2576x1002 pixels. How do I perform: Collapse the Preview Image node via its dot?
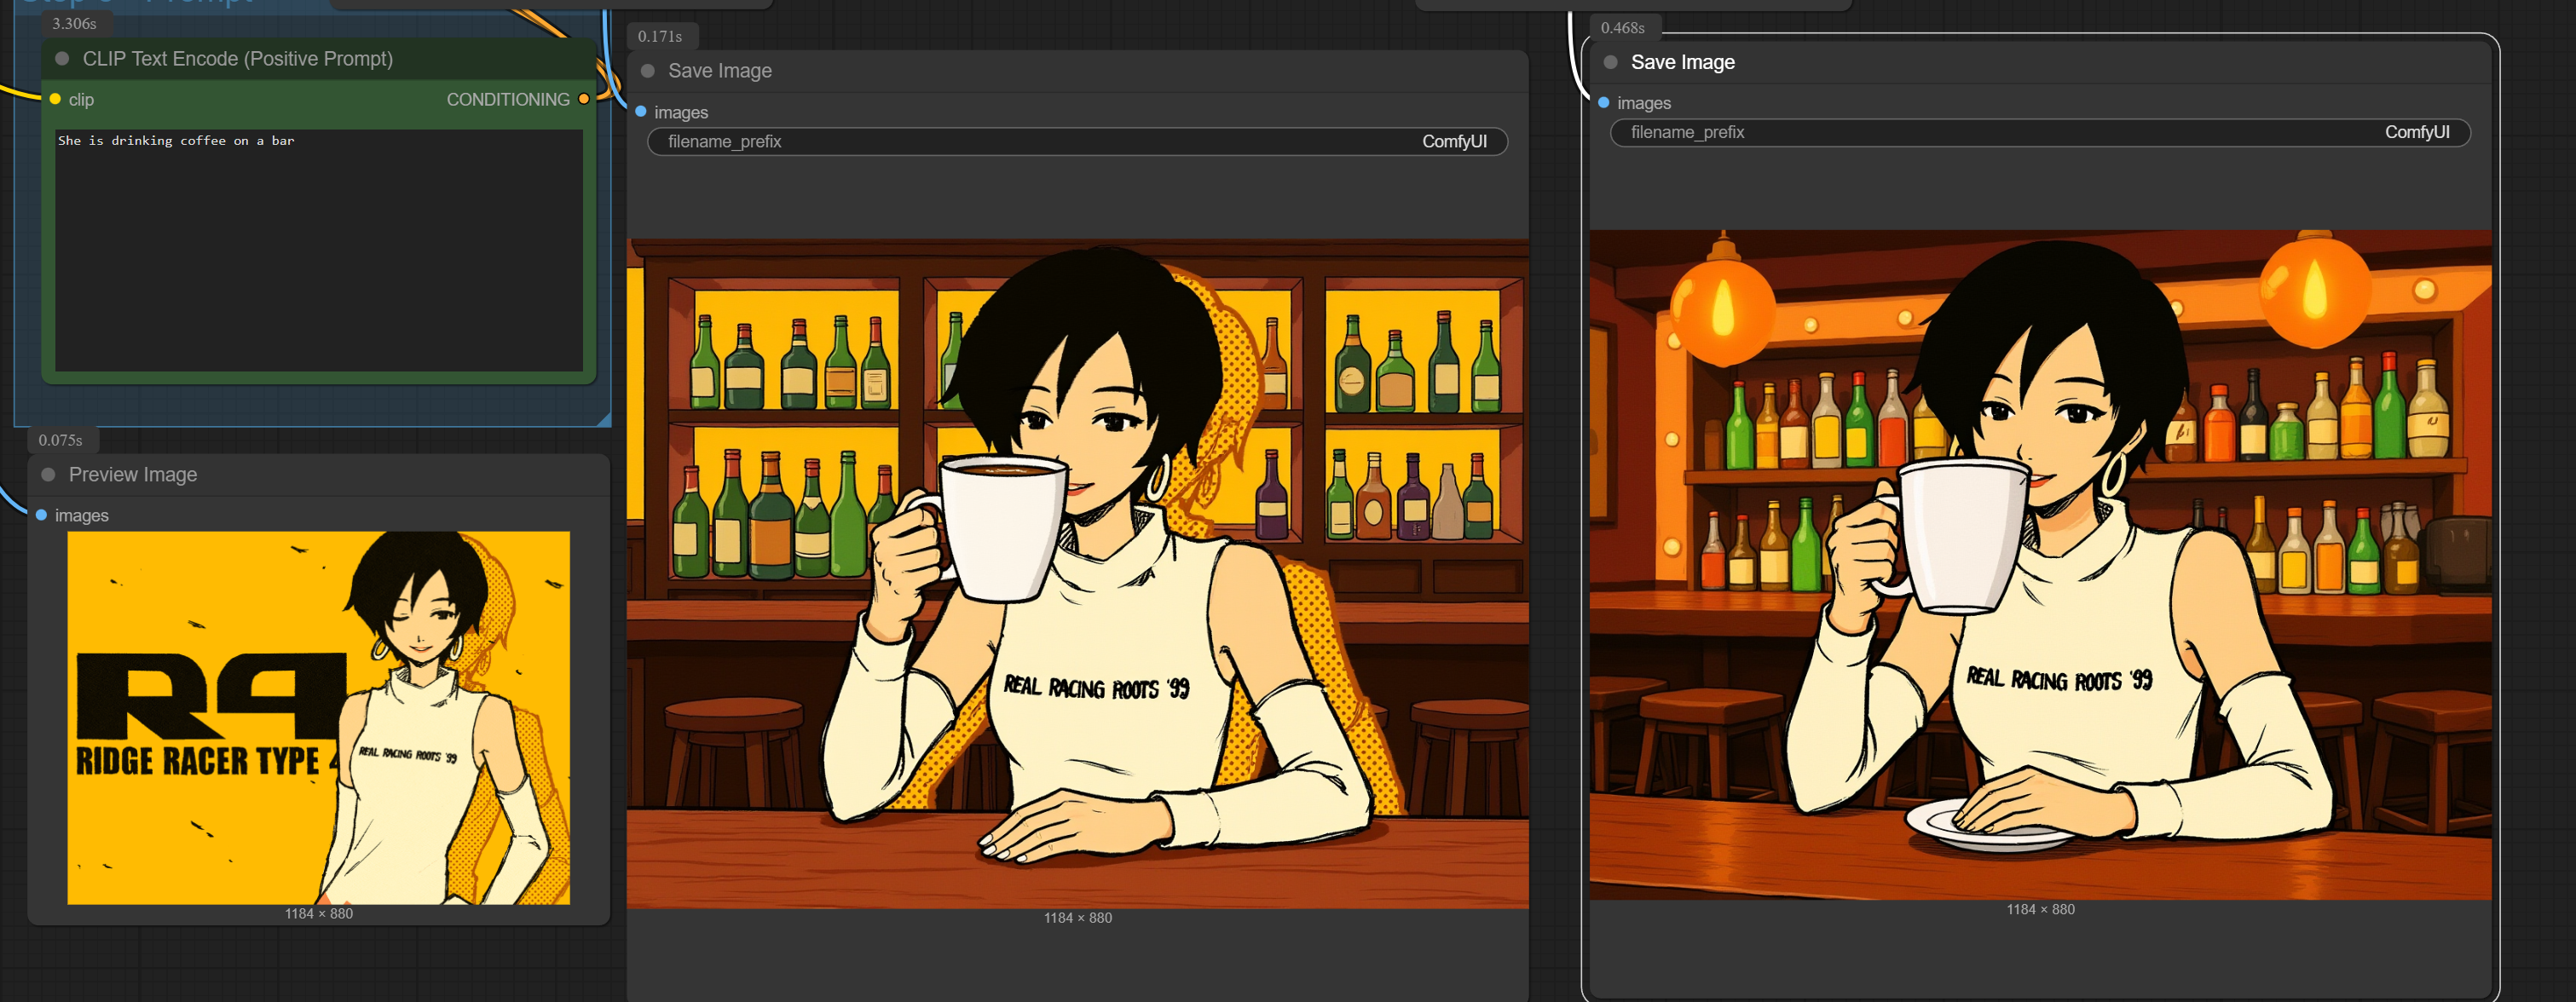[48, 474]
